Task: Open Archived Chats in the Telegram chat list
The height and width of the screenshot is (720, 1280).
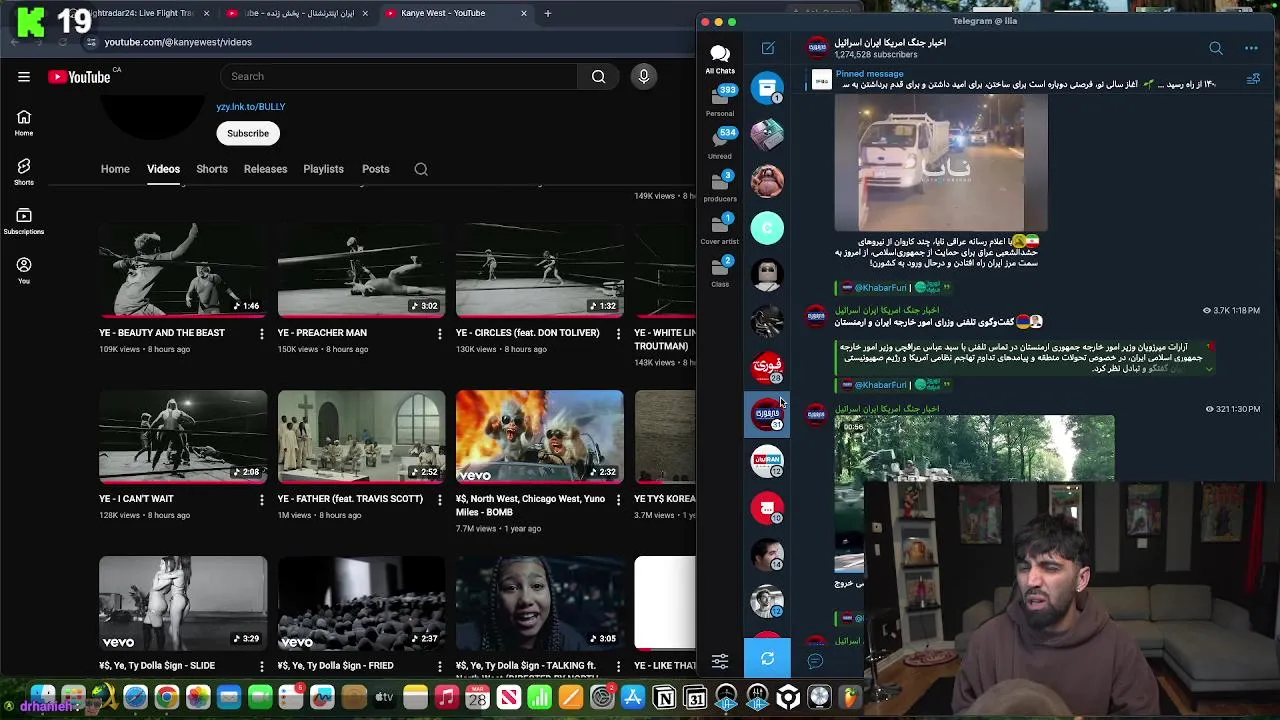Action: (767, 88)
